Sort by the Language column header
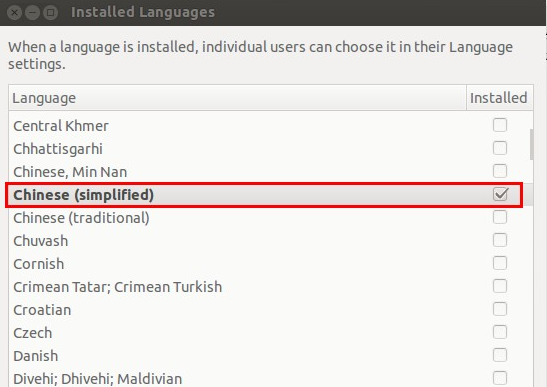The image size is (547, 387). 238,98
